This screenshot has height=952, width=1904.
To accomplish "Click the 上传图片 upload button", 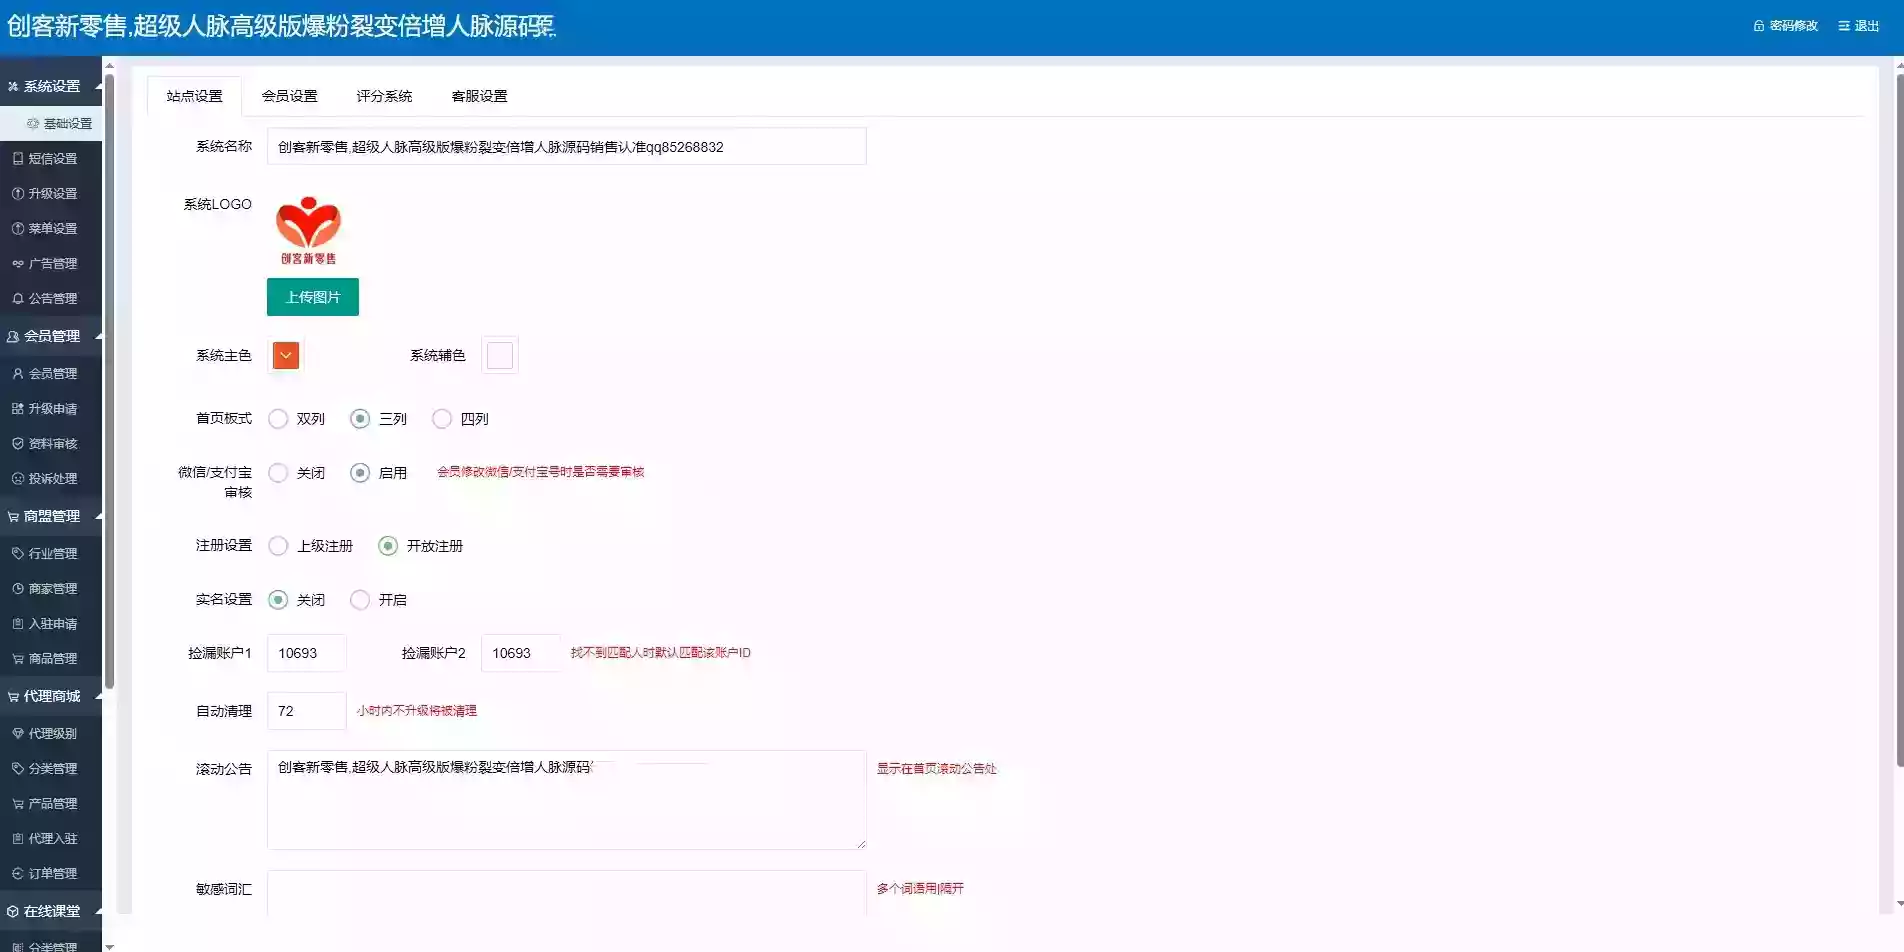I will click(312, 296).
